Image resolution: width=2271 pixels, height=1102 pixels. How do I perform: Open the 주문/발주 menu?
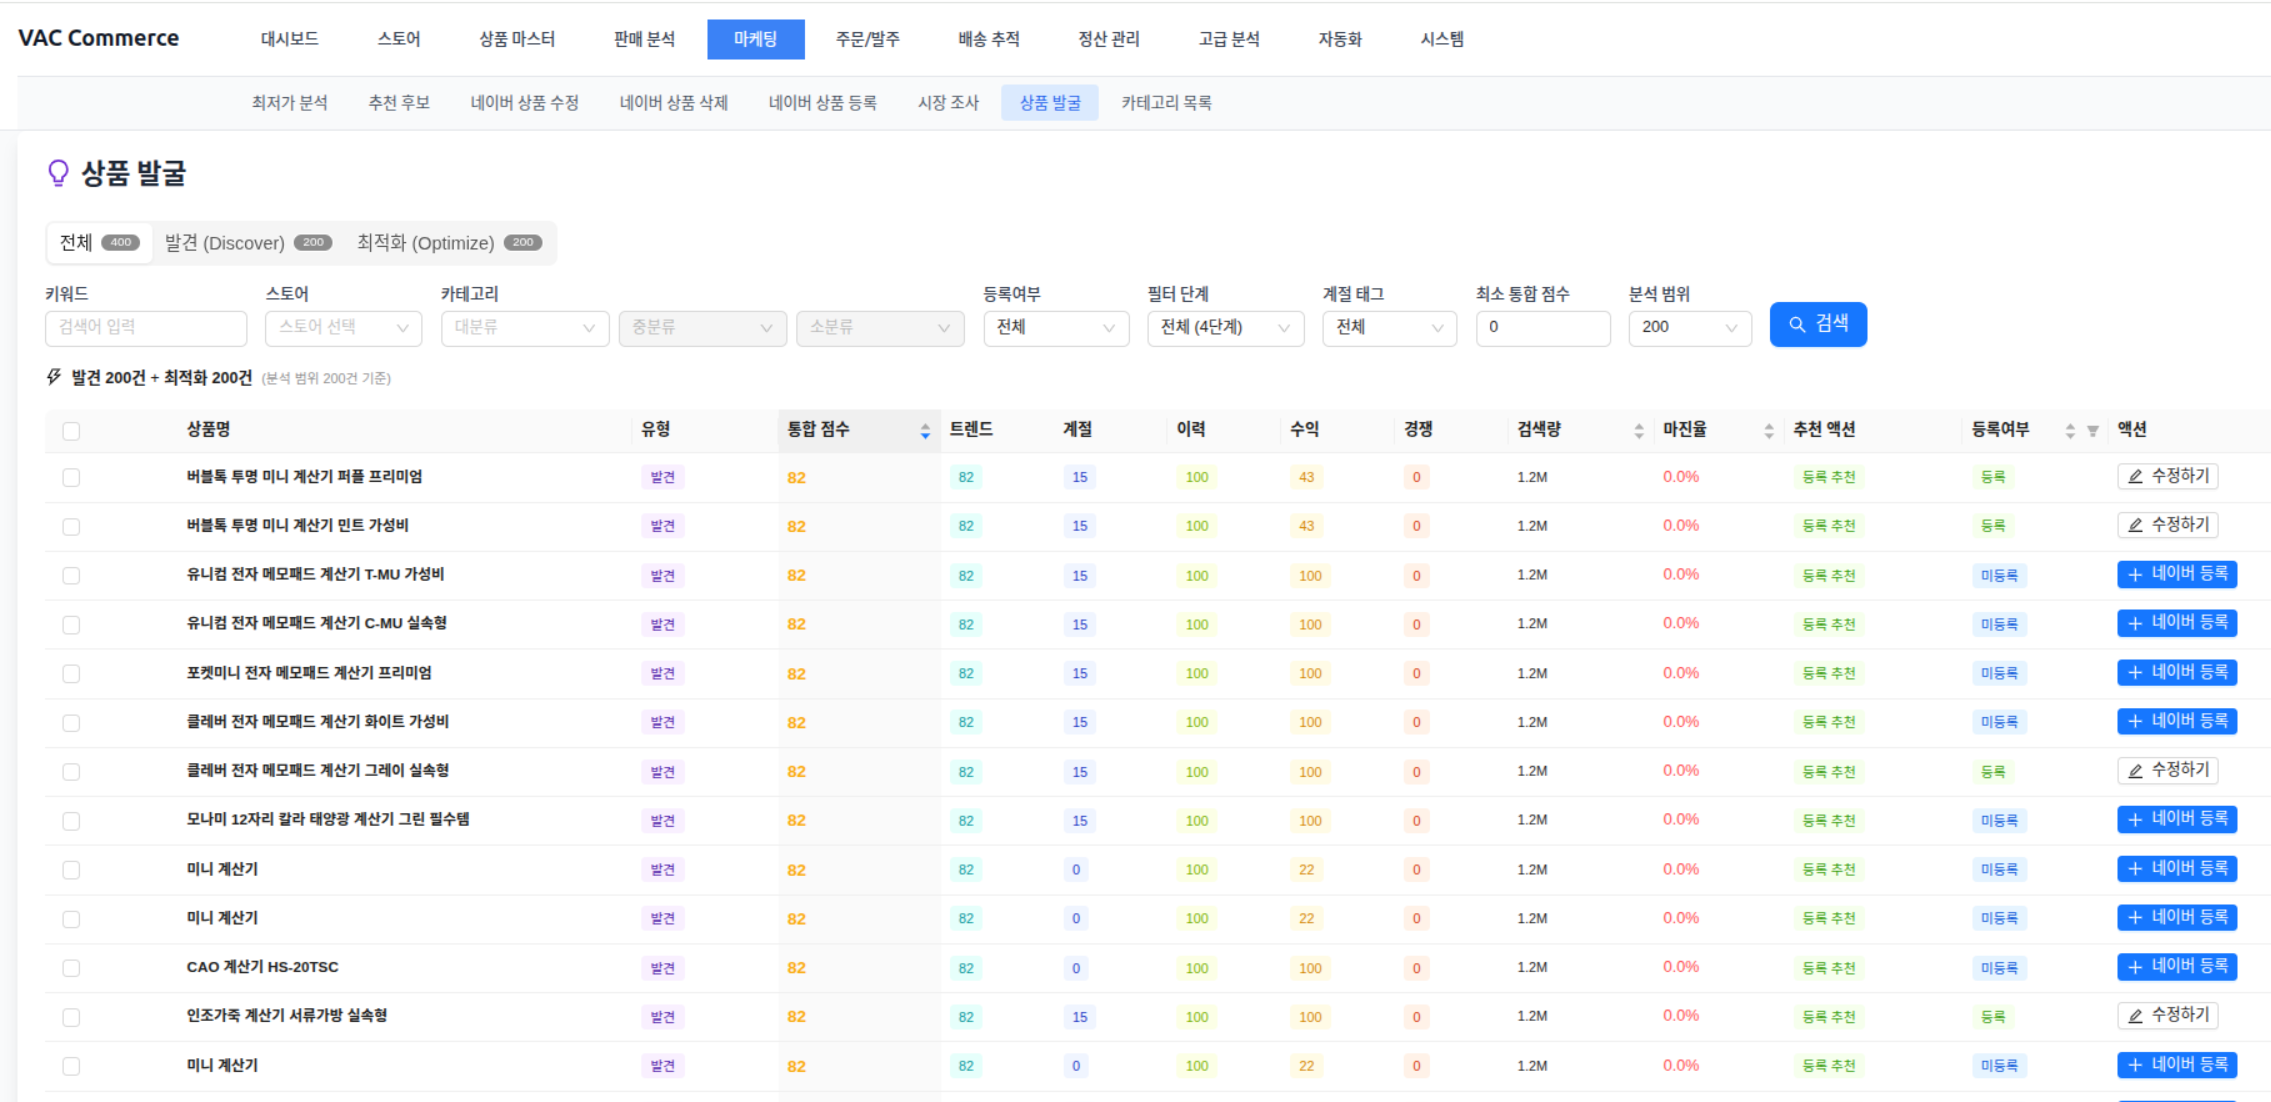pos(867,39)
